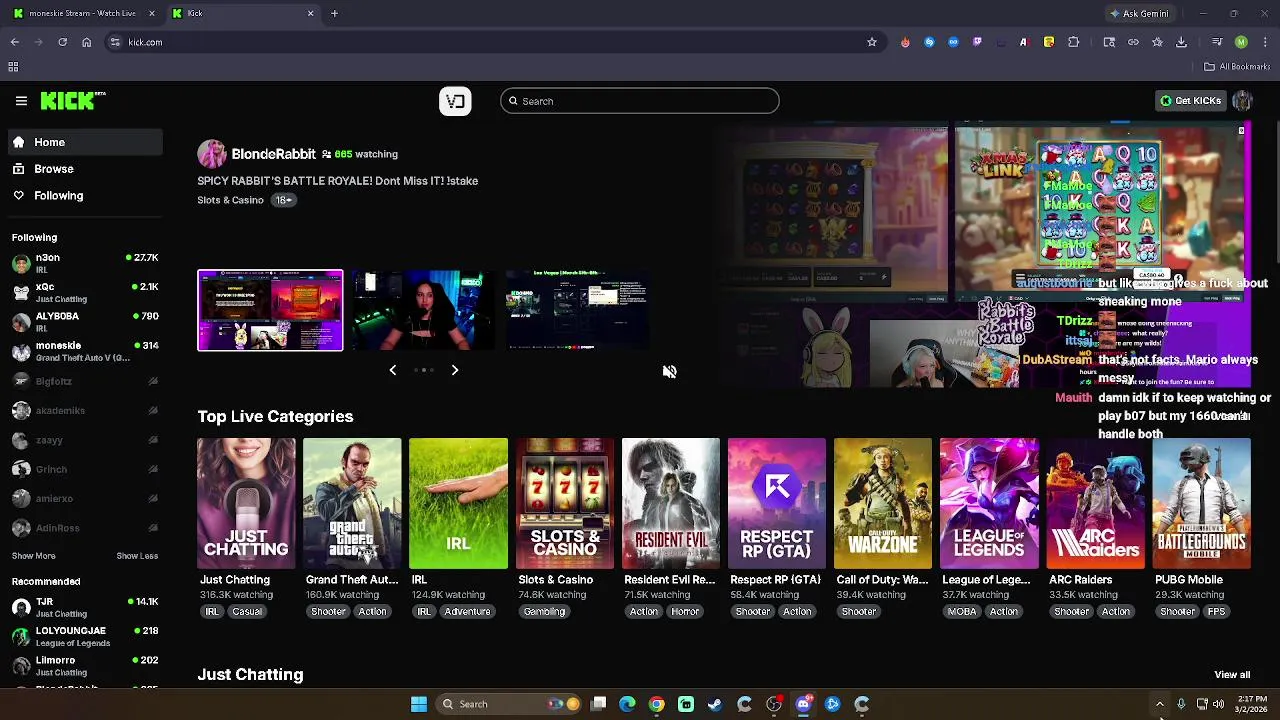This screenshot has height=720, width=1280.
Task: Open Discord from the taskbar
Action: [803, 704]
